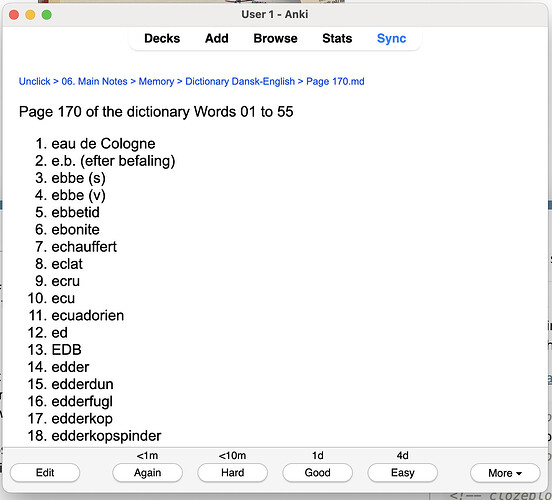This screenshot has height=500, width=552.
Task: Select list entry EDB
Action: [x=67, y=350]
